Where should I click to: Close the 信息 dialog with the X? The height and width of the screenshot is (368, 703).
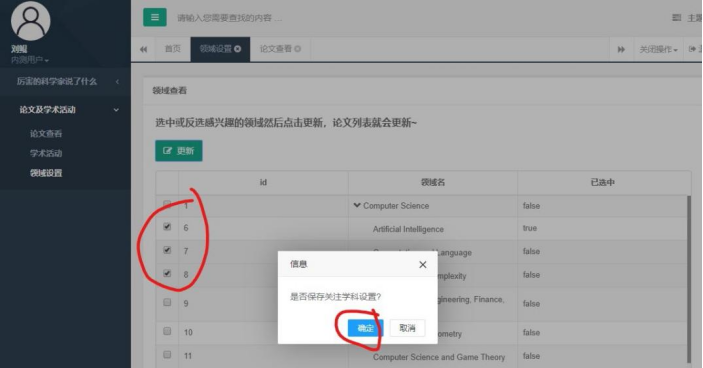pyautogui.click(x=422, y=264)
